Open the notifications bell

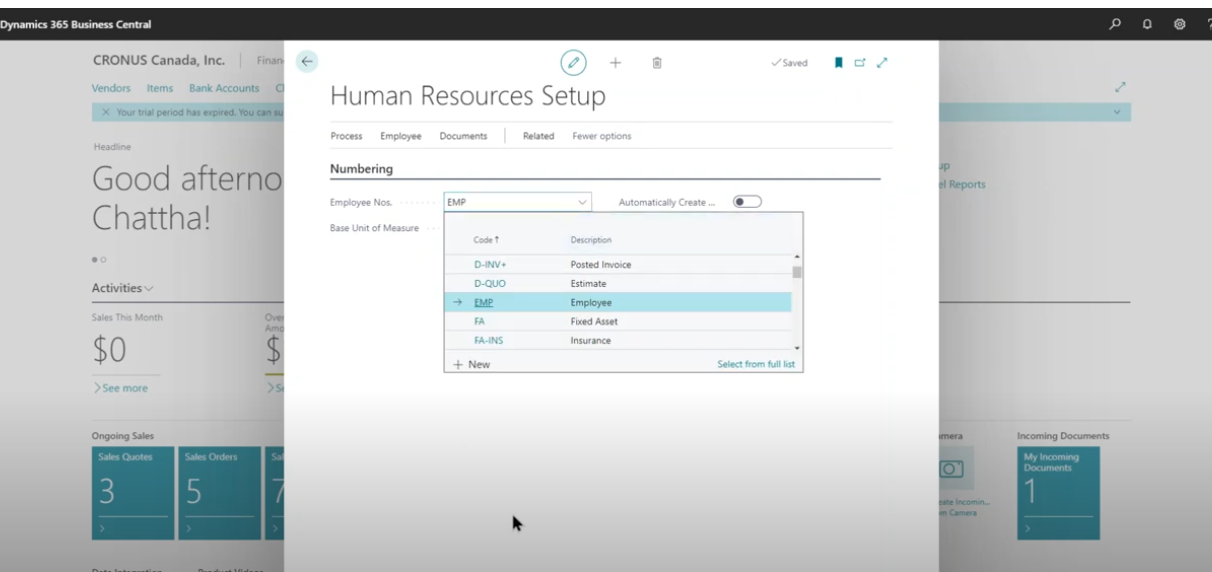point(1147,25)
